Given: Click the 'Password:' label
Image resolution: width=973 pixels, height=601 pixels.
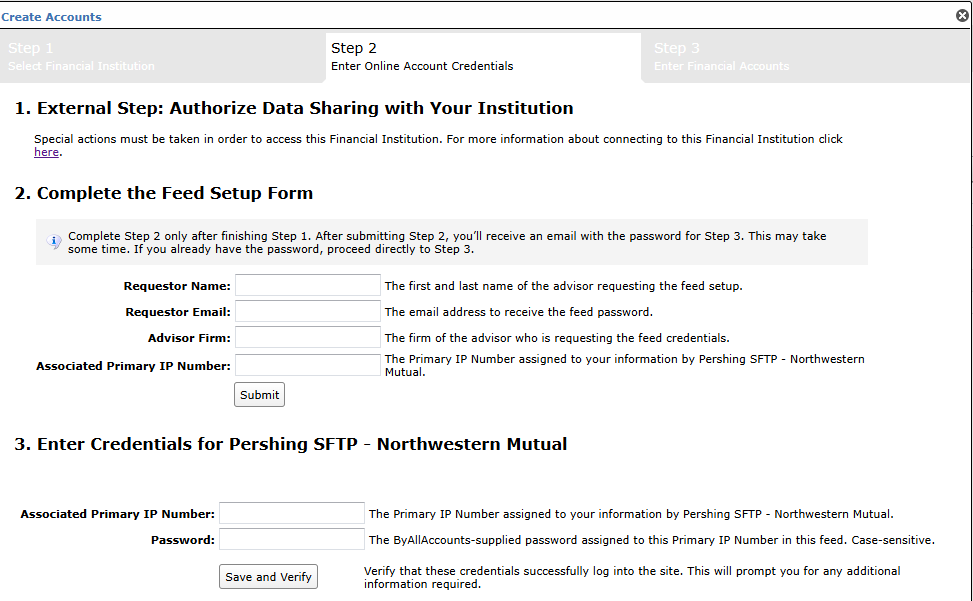Looking at the screenshot, I should coord(183,540).
